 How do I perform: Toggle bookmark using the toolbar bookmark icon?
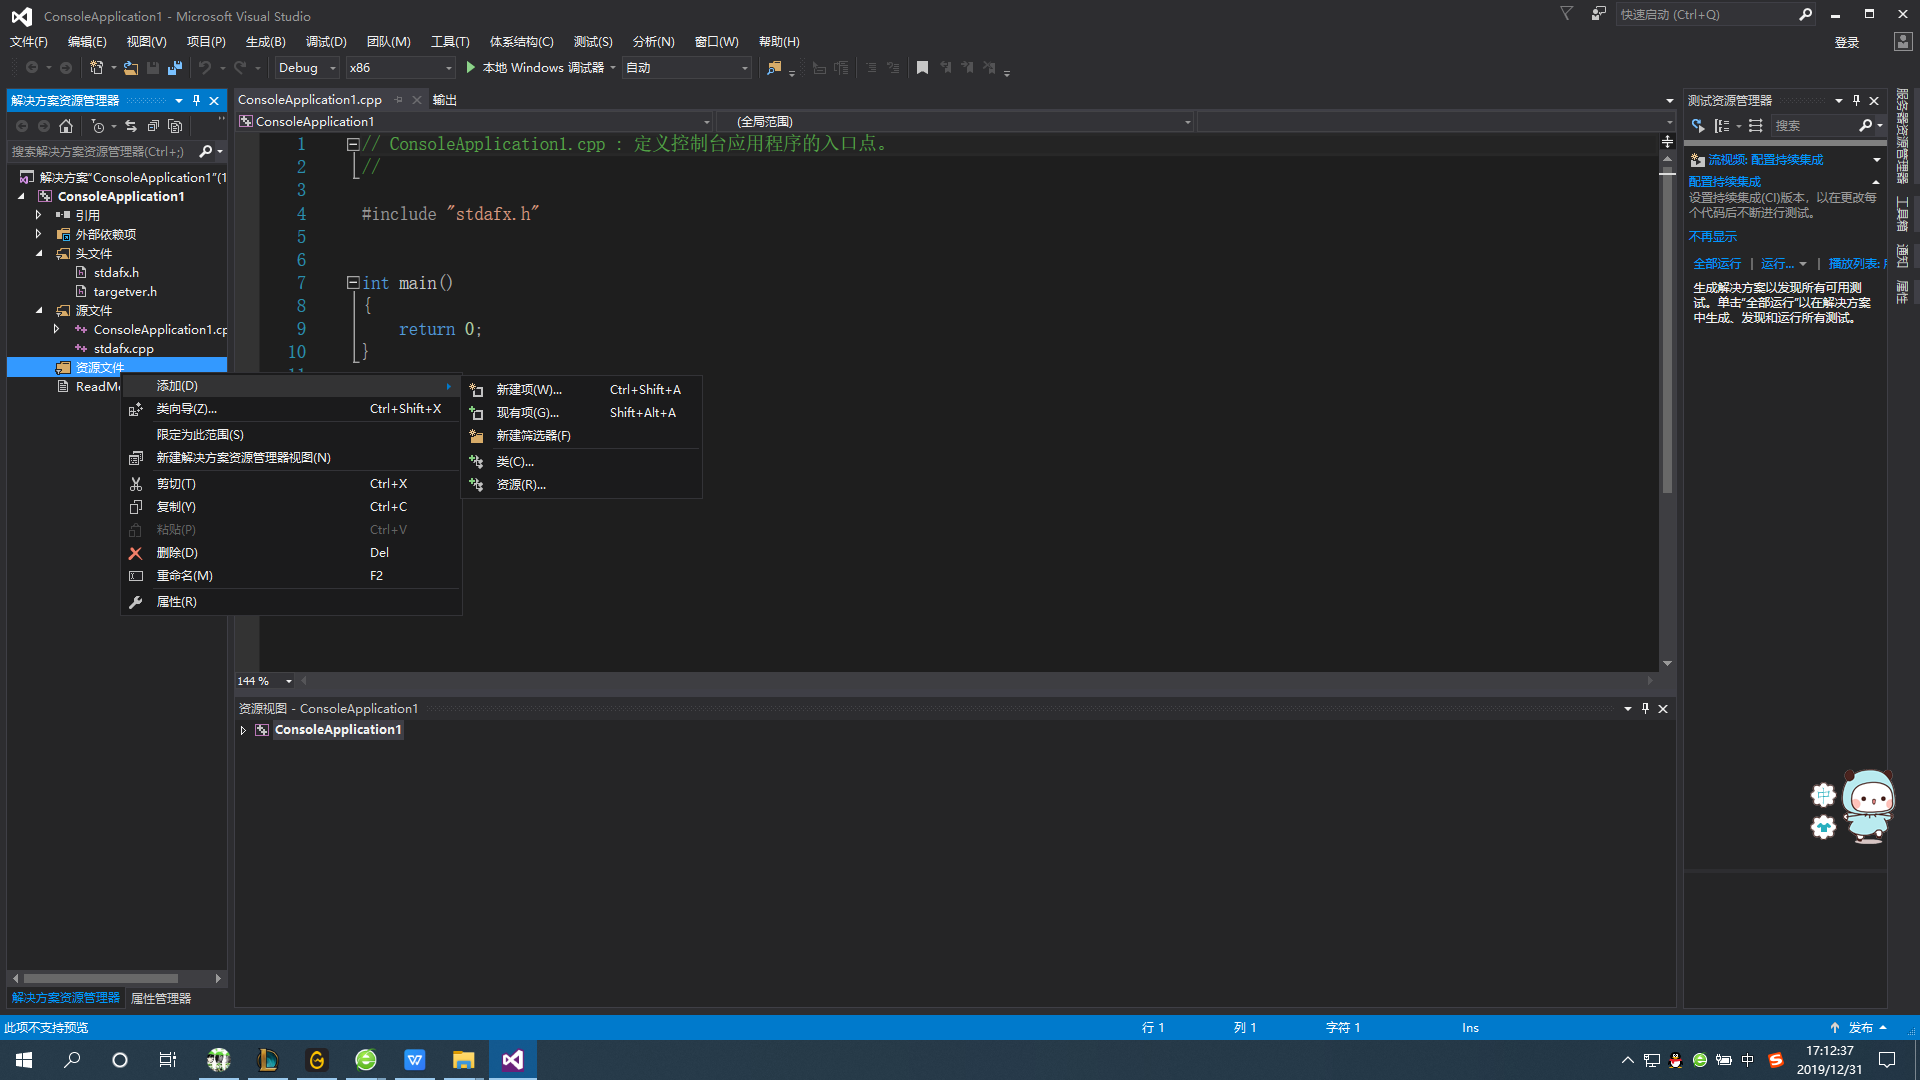coord(922,68)
